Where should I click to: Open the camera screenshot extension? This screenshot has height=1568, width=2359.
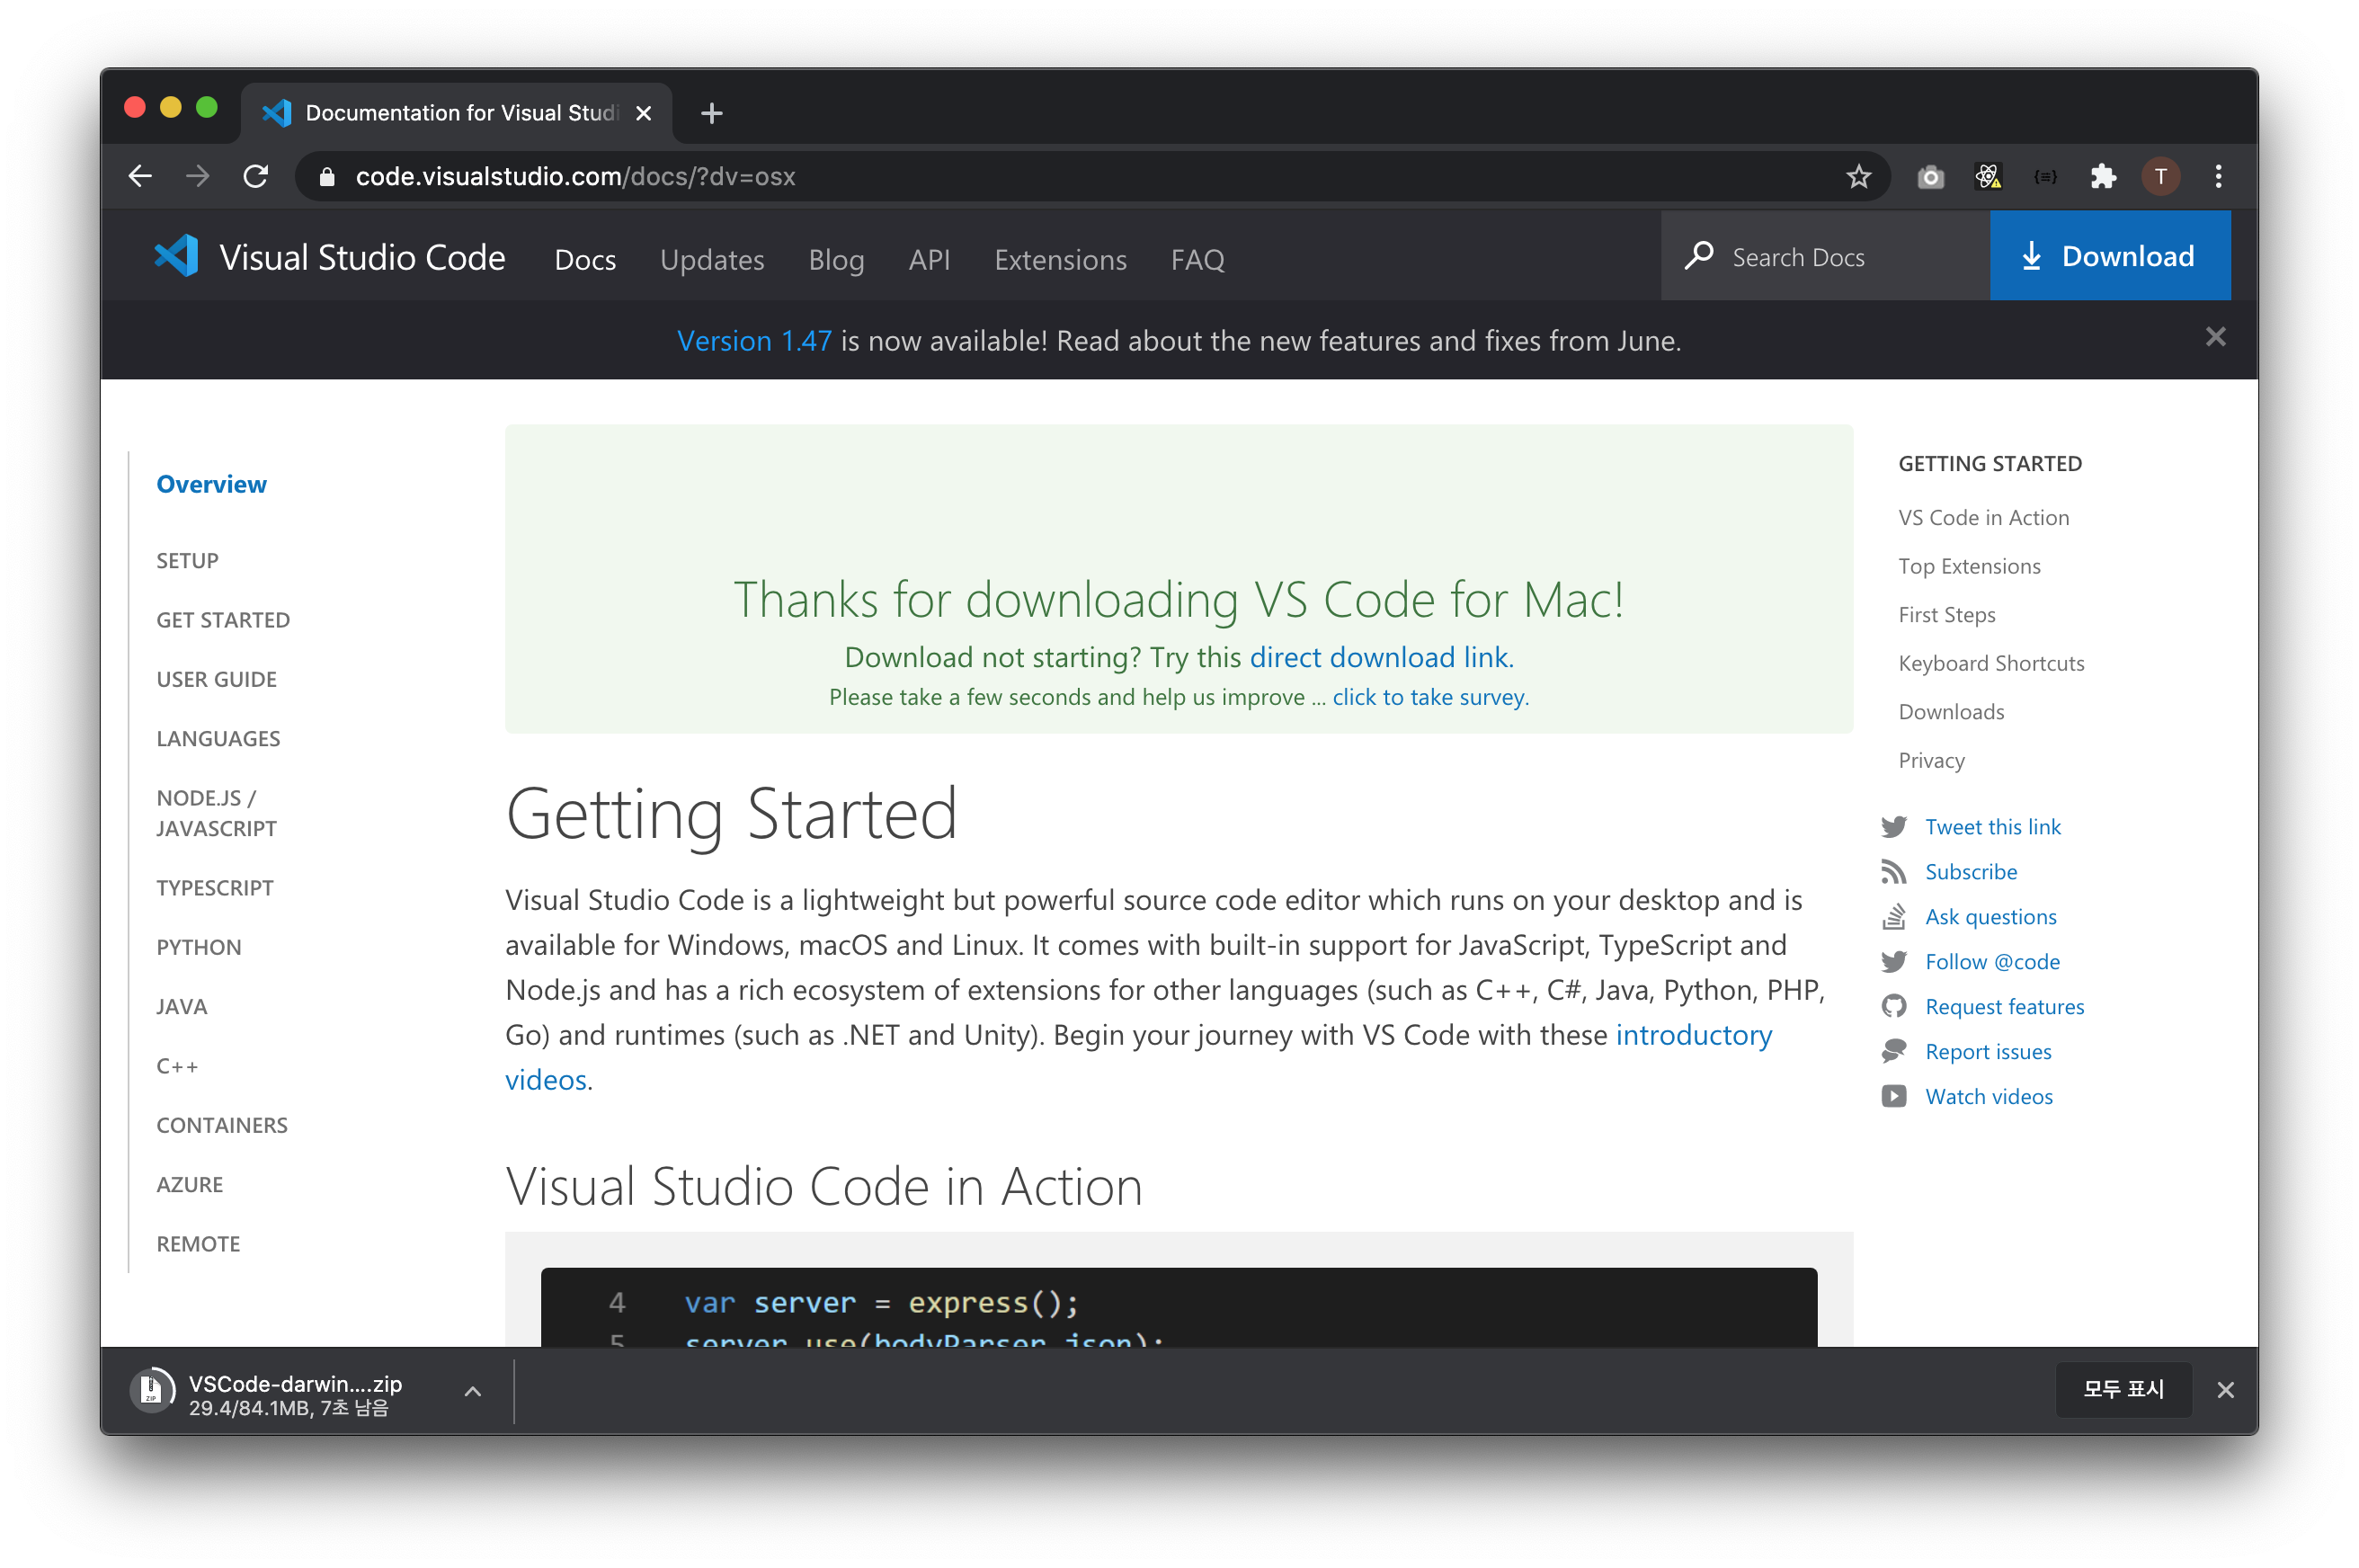coord(1930,177)
